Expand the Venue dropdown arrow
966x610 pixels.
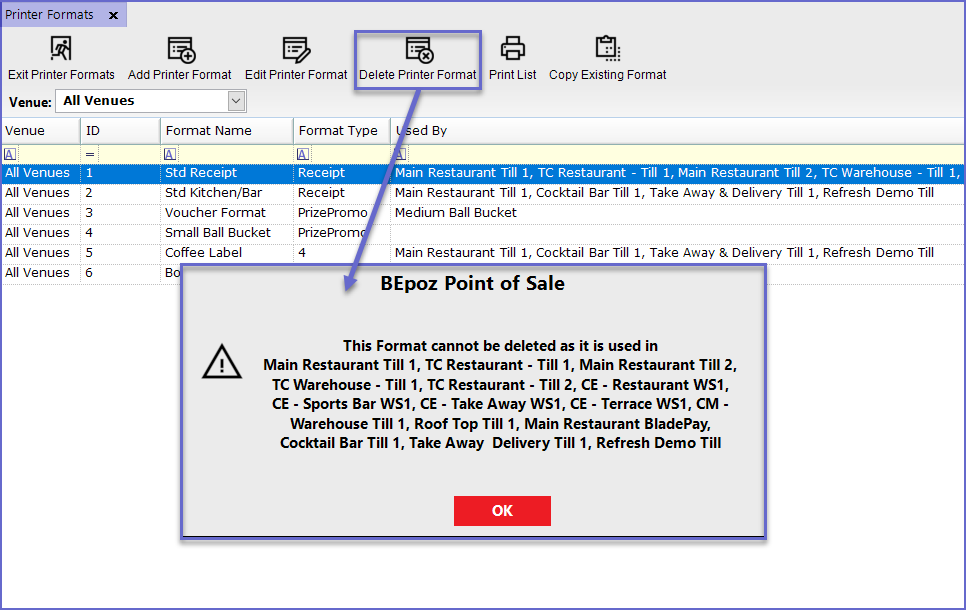coord(236,100)
